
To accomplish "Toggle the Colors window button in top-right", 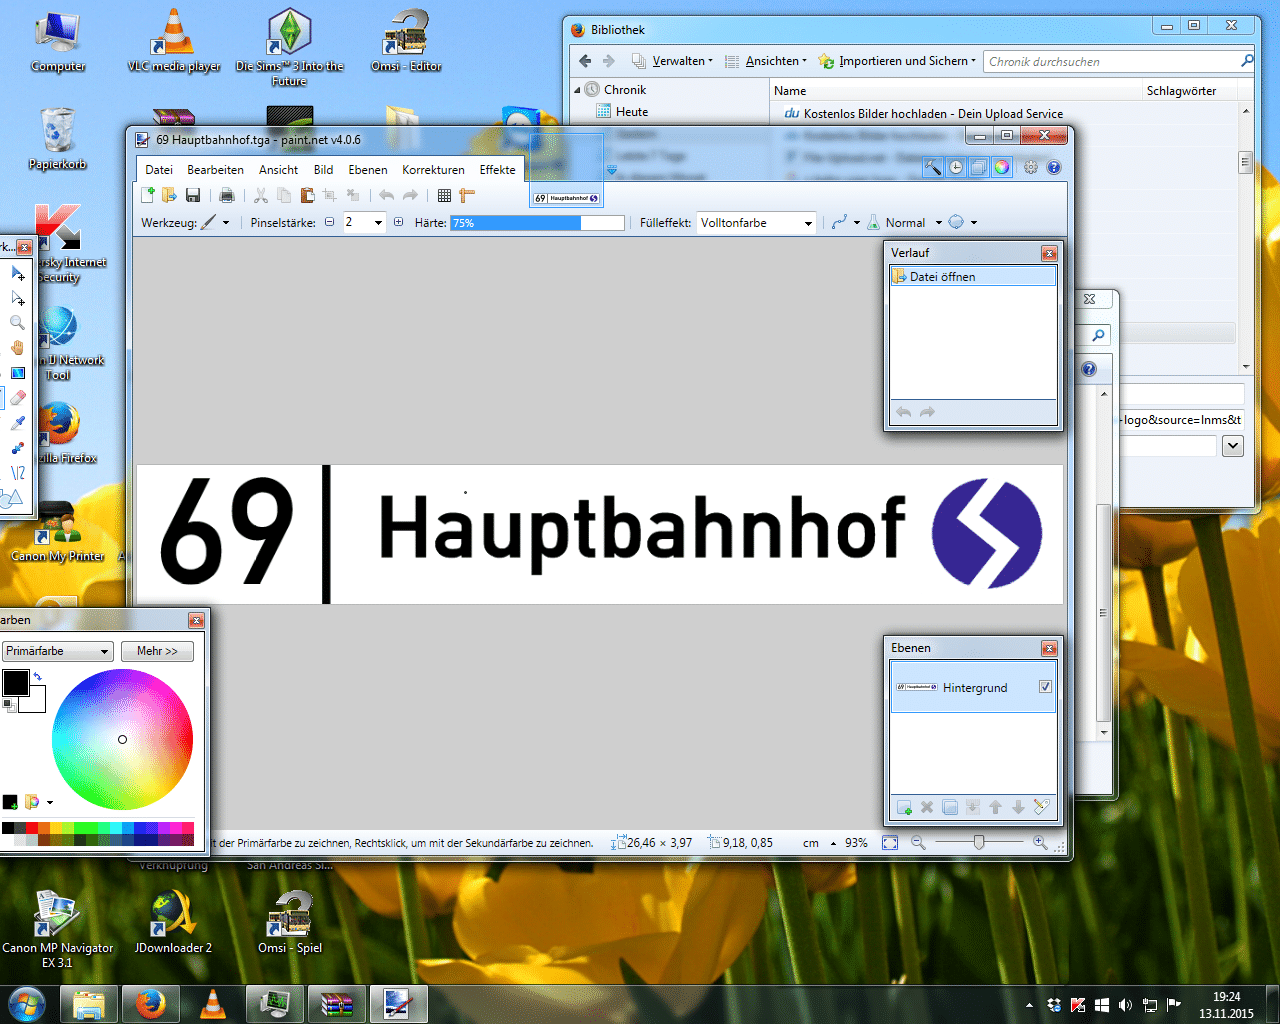I will point(1001,167).
